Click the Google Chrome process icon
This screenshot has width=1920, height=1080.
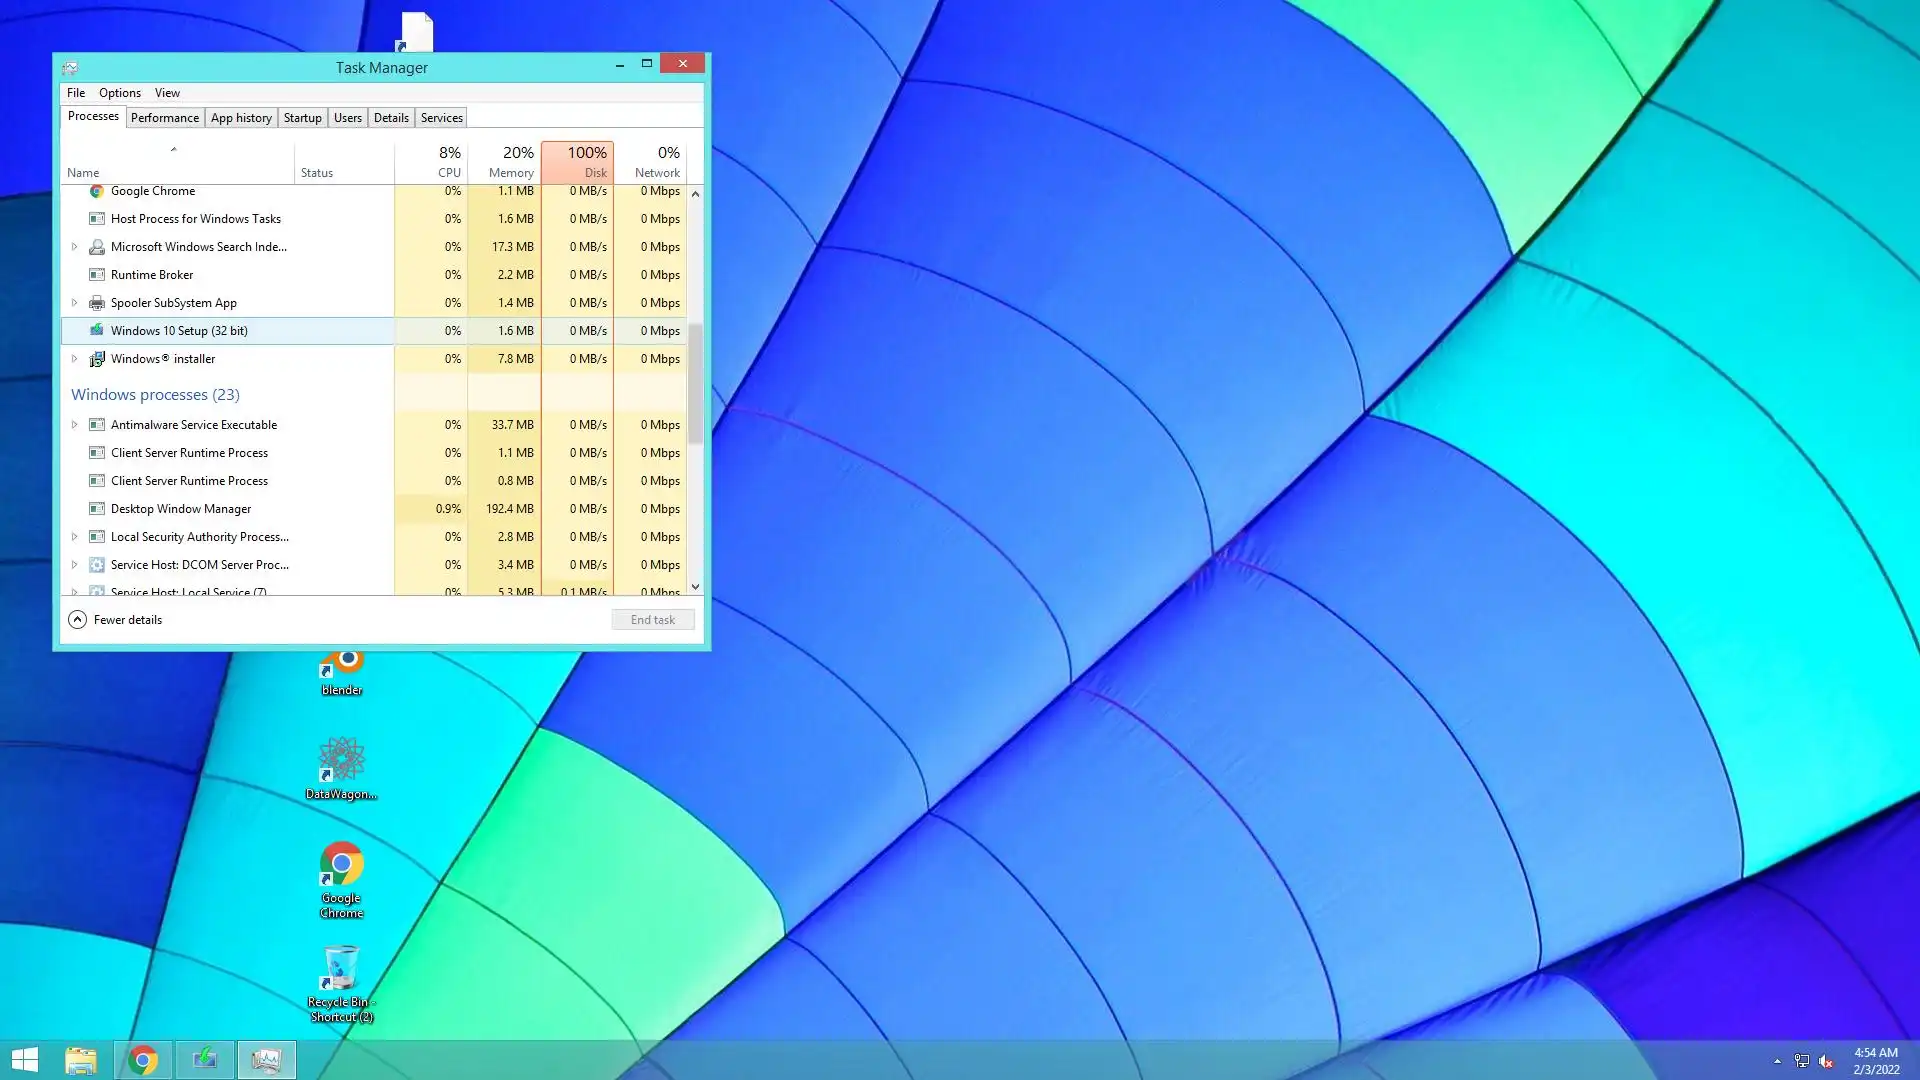97,191
